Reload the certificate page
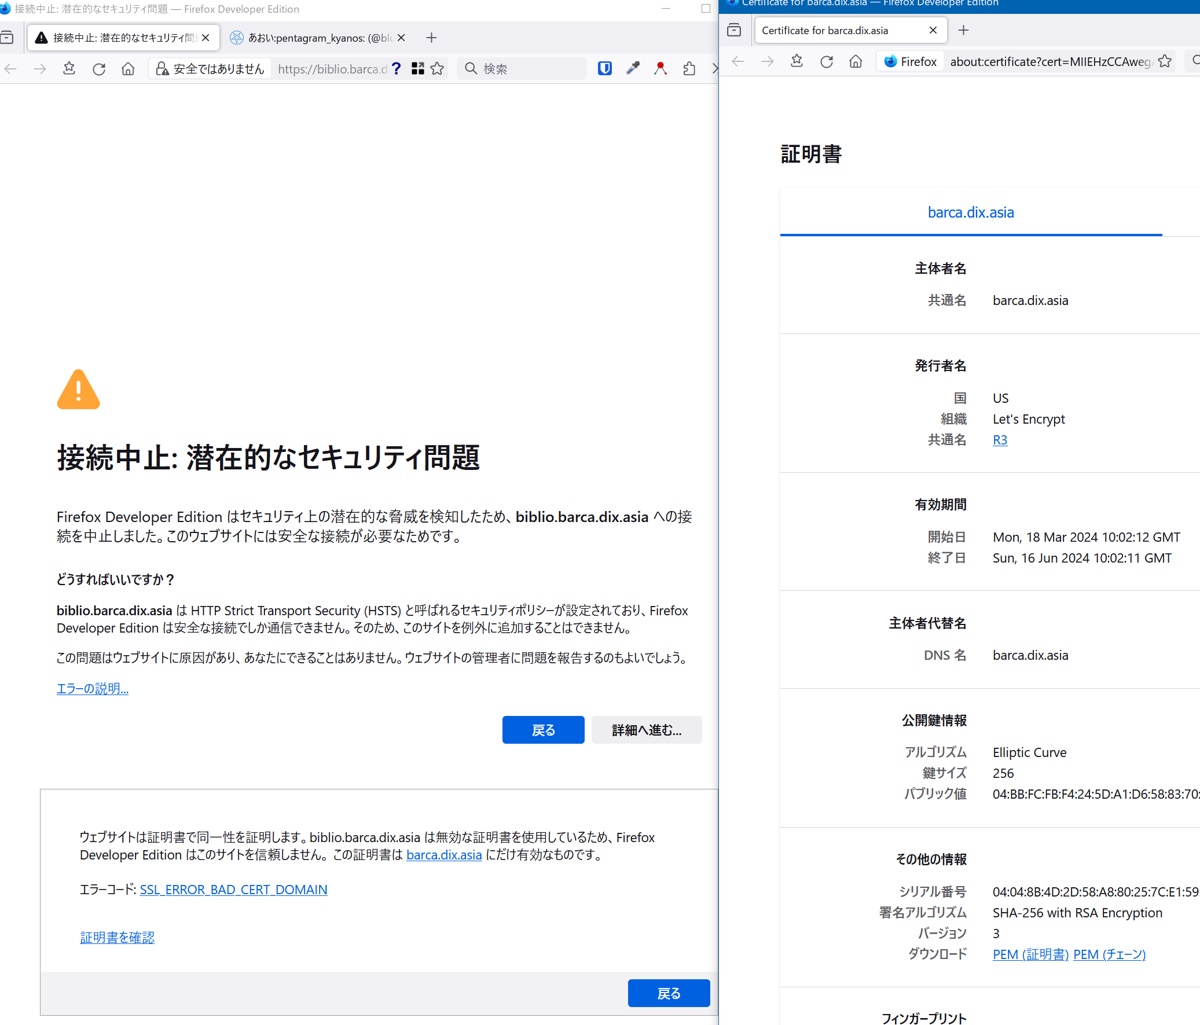 (826, 62)
